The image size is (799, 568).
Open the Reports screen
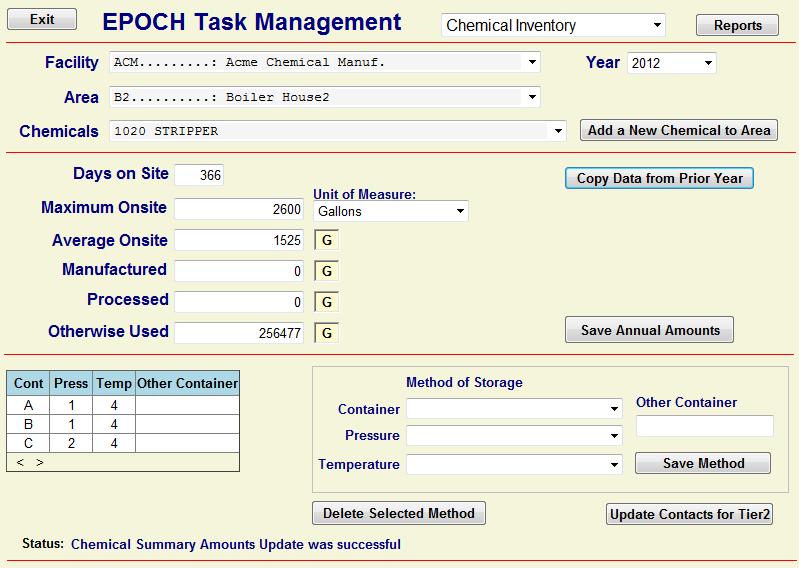(737, 25)
